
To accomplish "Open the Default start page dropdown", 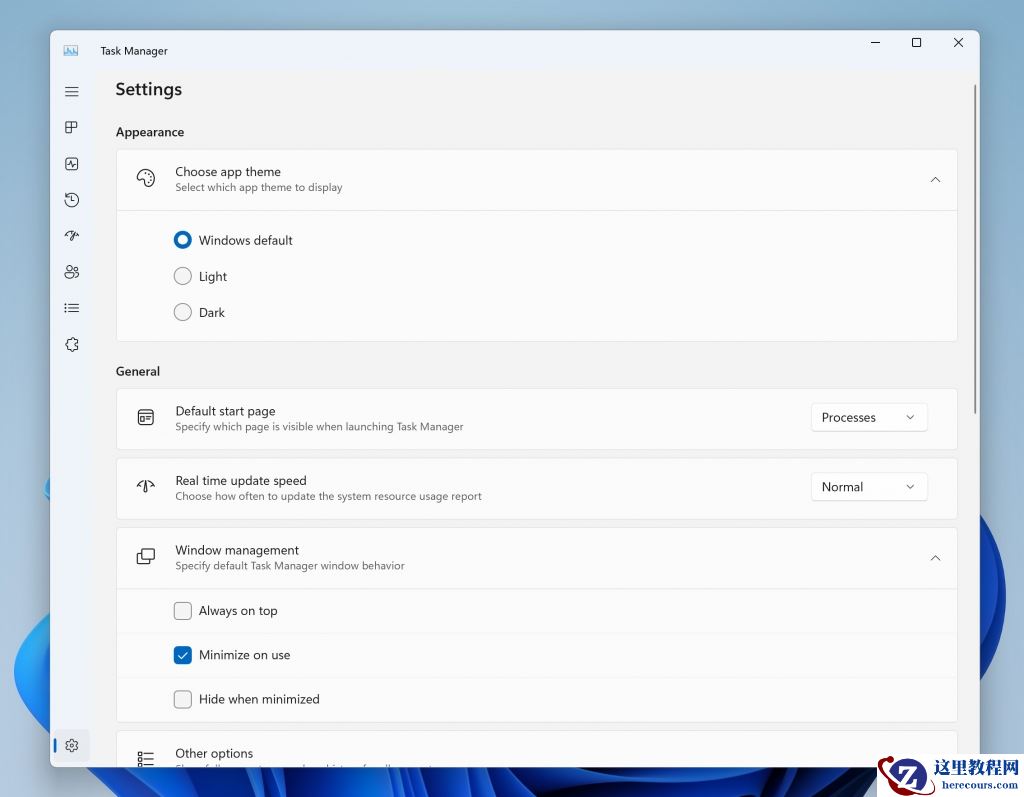I will coord(868,417).
